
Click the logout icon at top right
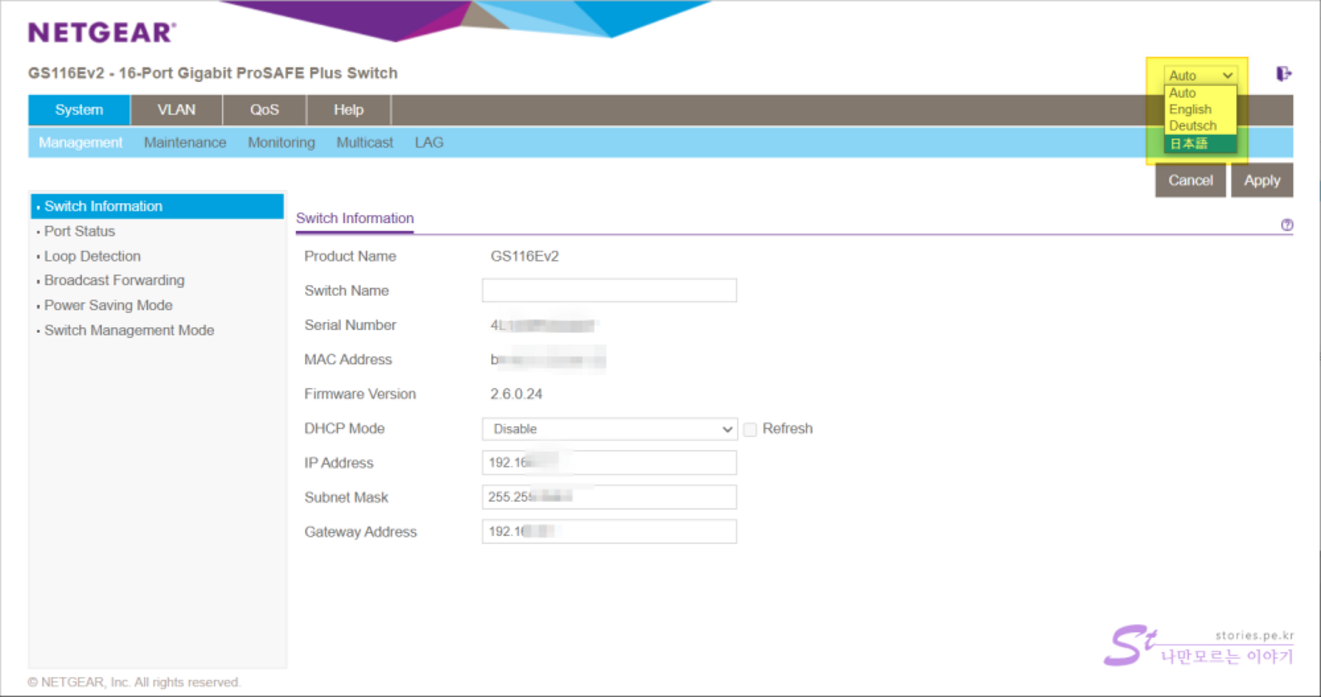(1284, 74)
